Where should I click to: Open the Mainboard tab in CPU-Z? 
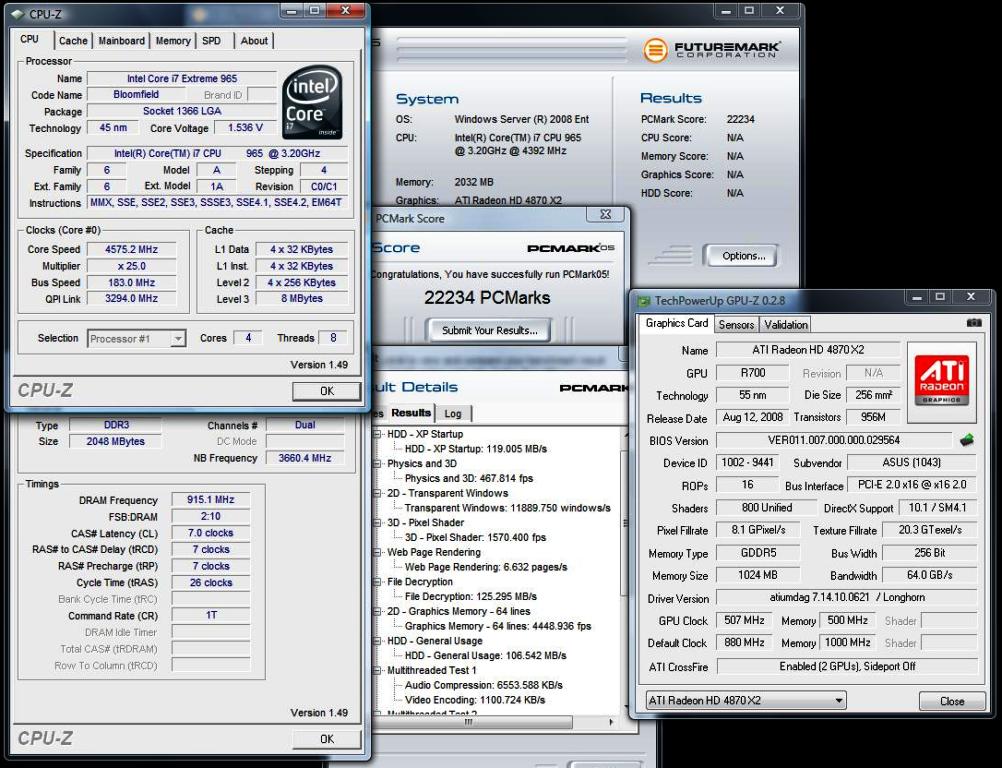(x=121, y=41)
